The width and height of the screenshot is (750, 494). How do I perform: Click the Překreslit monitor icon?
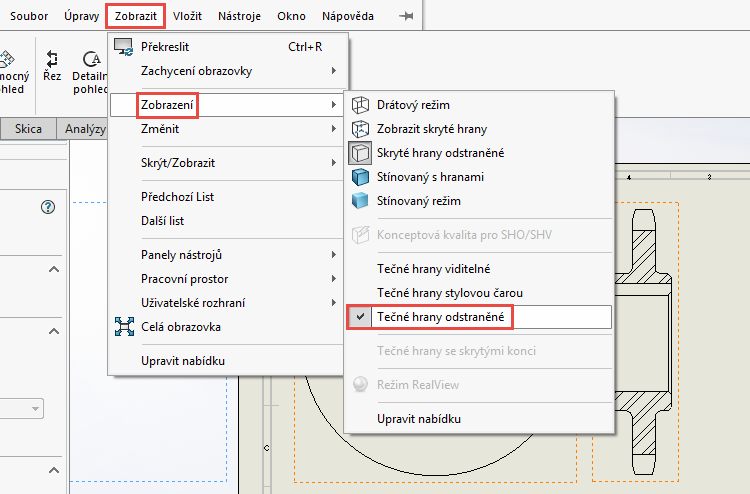pyautogui.click(x=123, y=47)
